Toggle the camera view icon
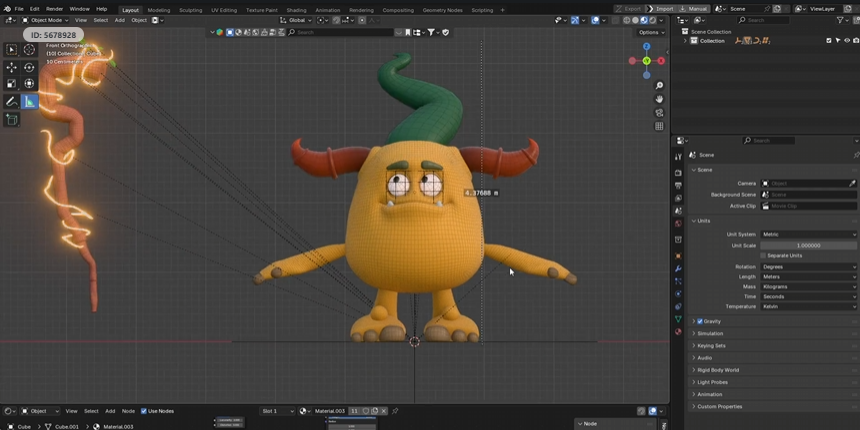Viewport: 860px width, 430px height. [659, 113]
